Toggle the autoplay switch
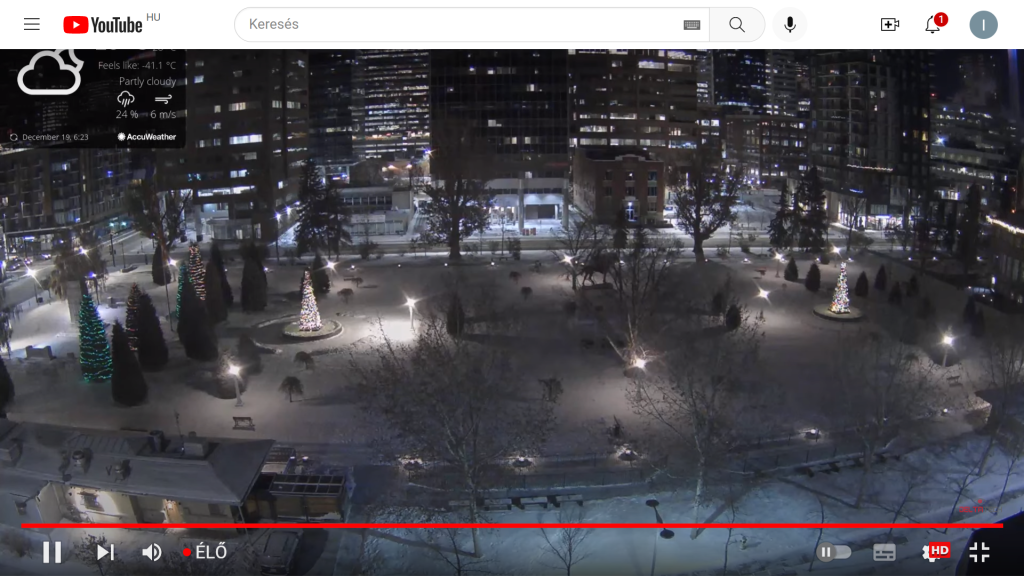Screen dimensions: 1024x576 [x=834, y=552]
